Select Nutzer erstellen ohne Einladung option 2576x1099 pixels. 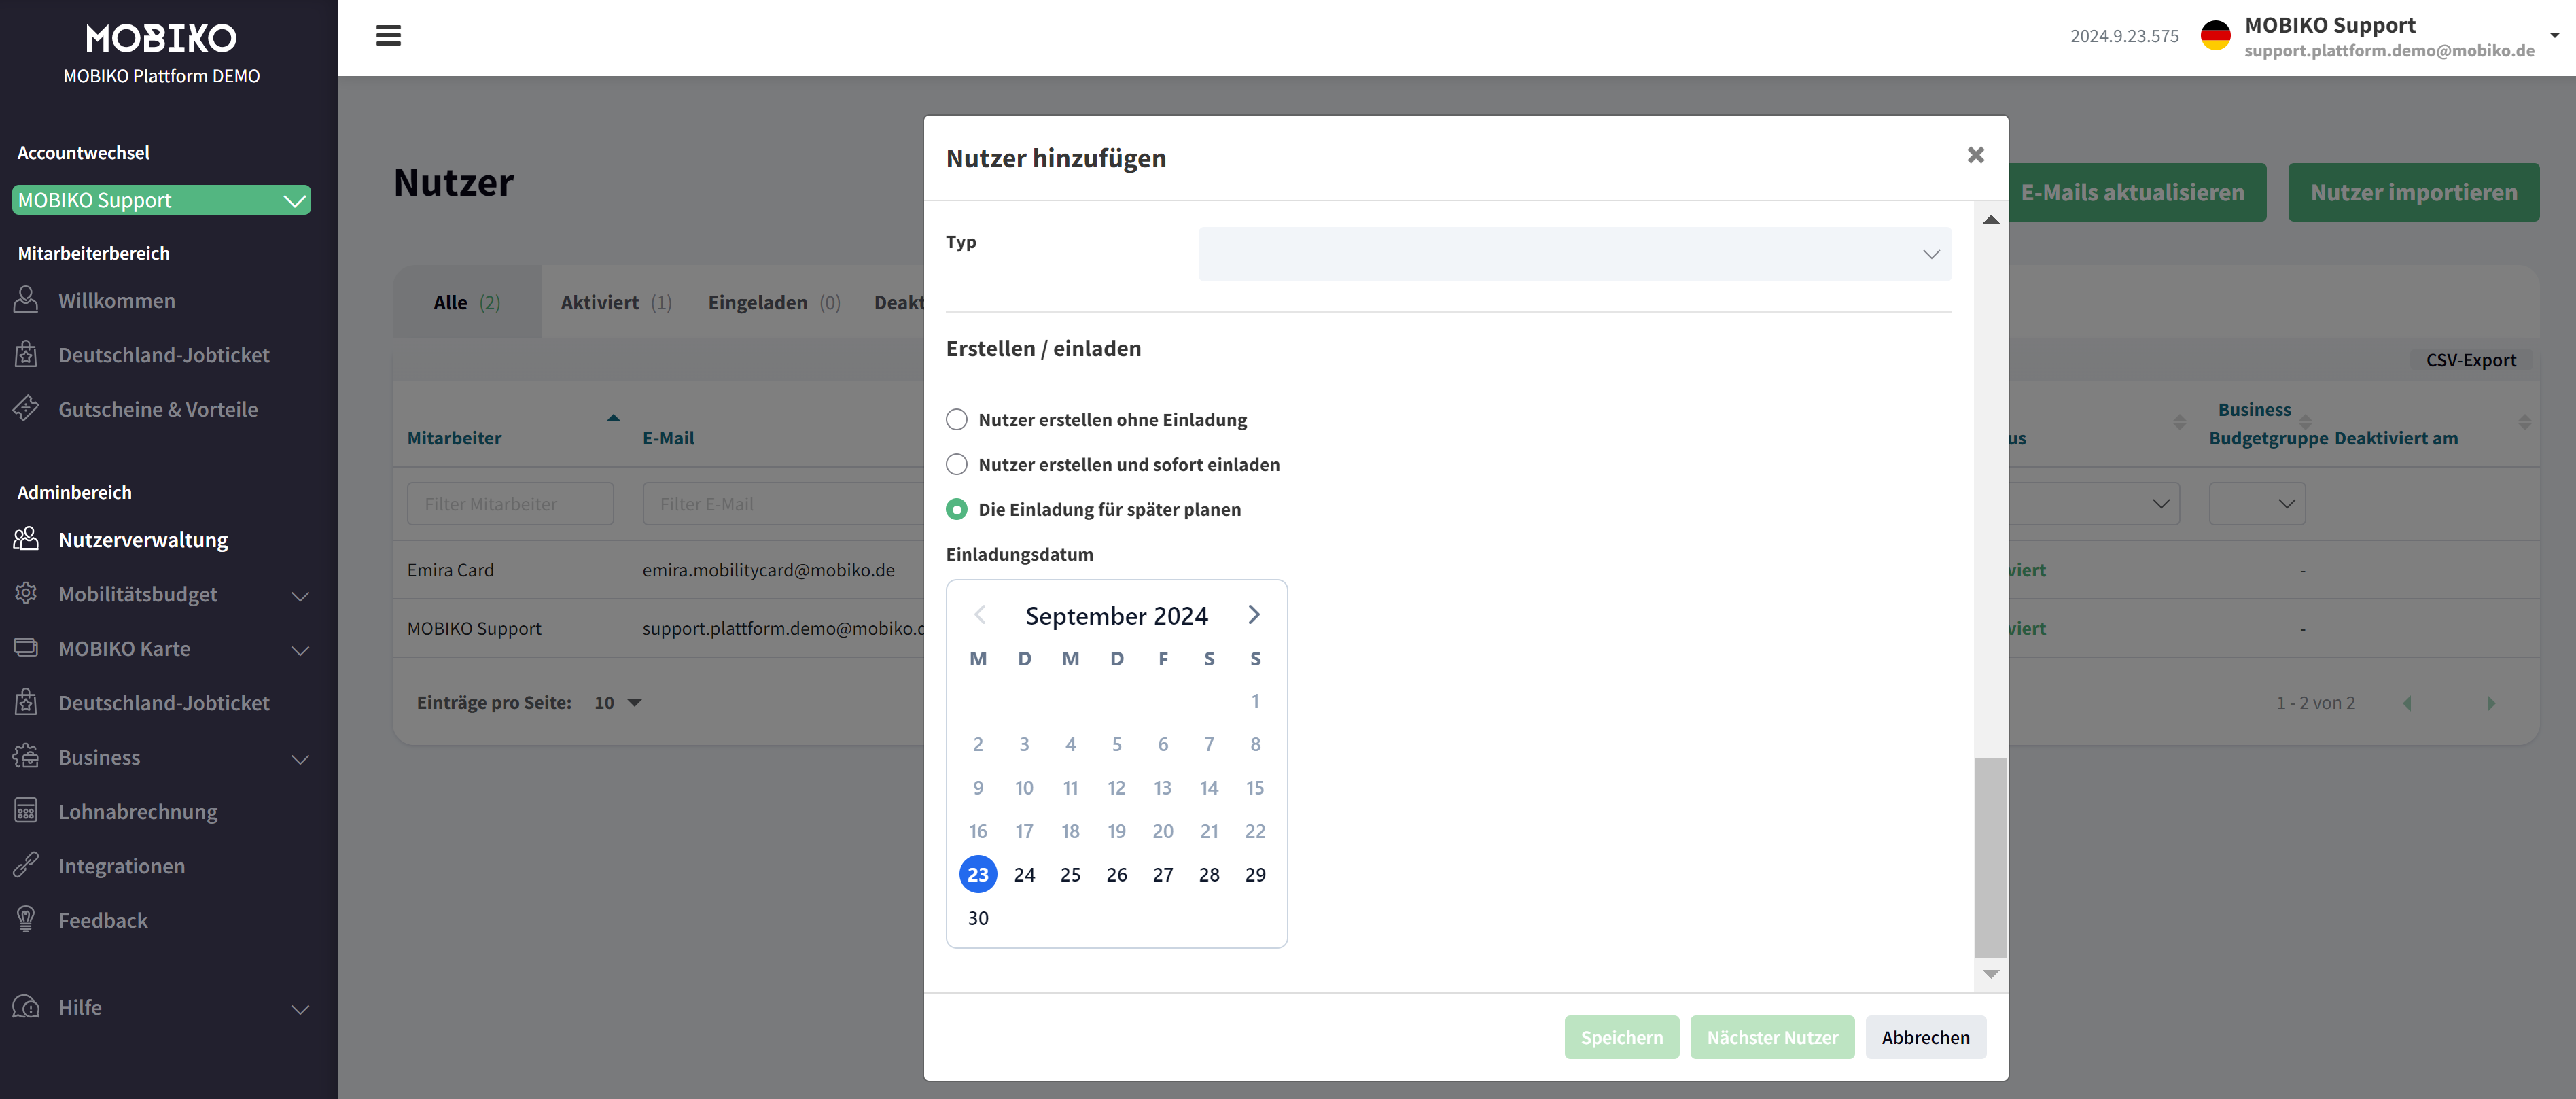[957, 420]
